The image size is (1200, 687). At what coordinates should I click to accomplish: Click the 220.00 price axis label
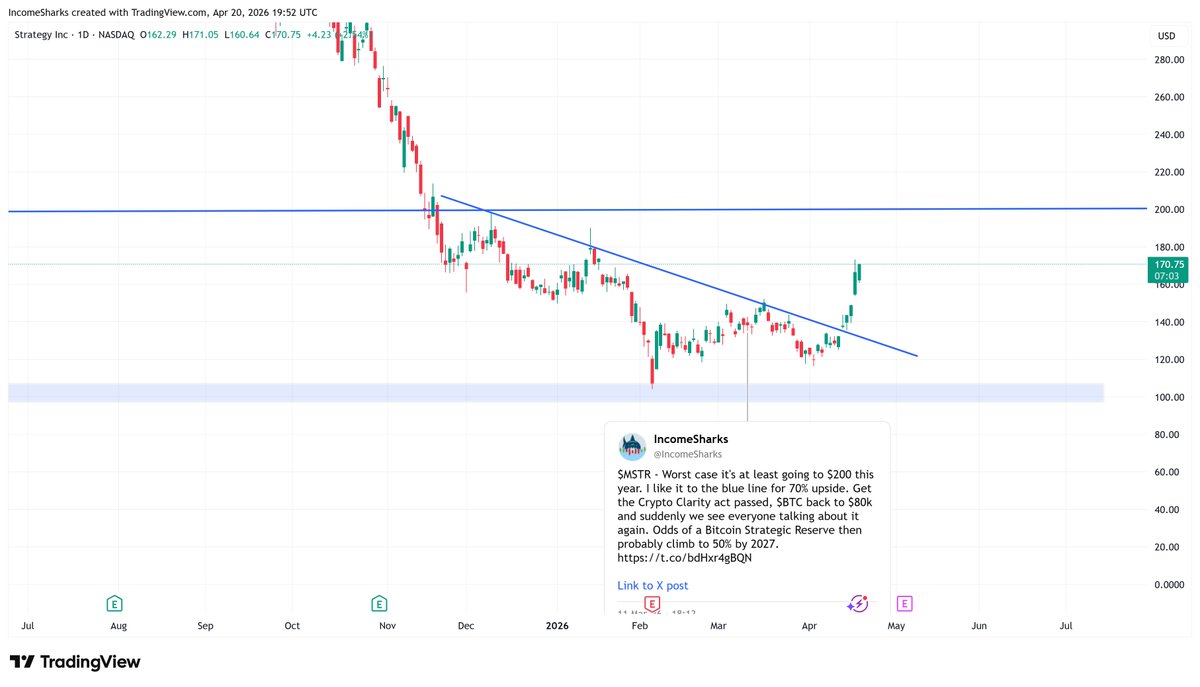[1169, 173]
